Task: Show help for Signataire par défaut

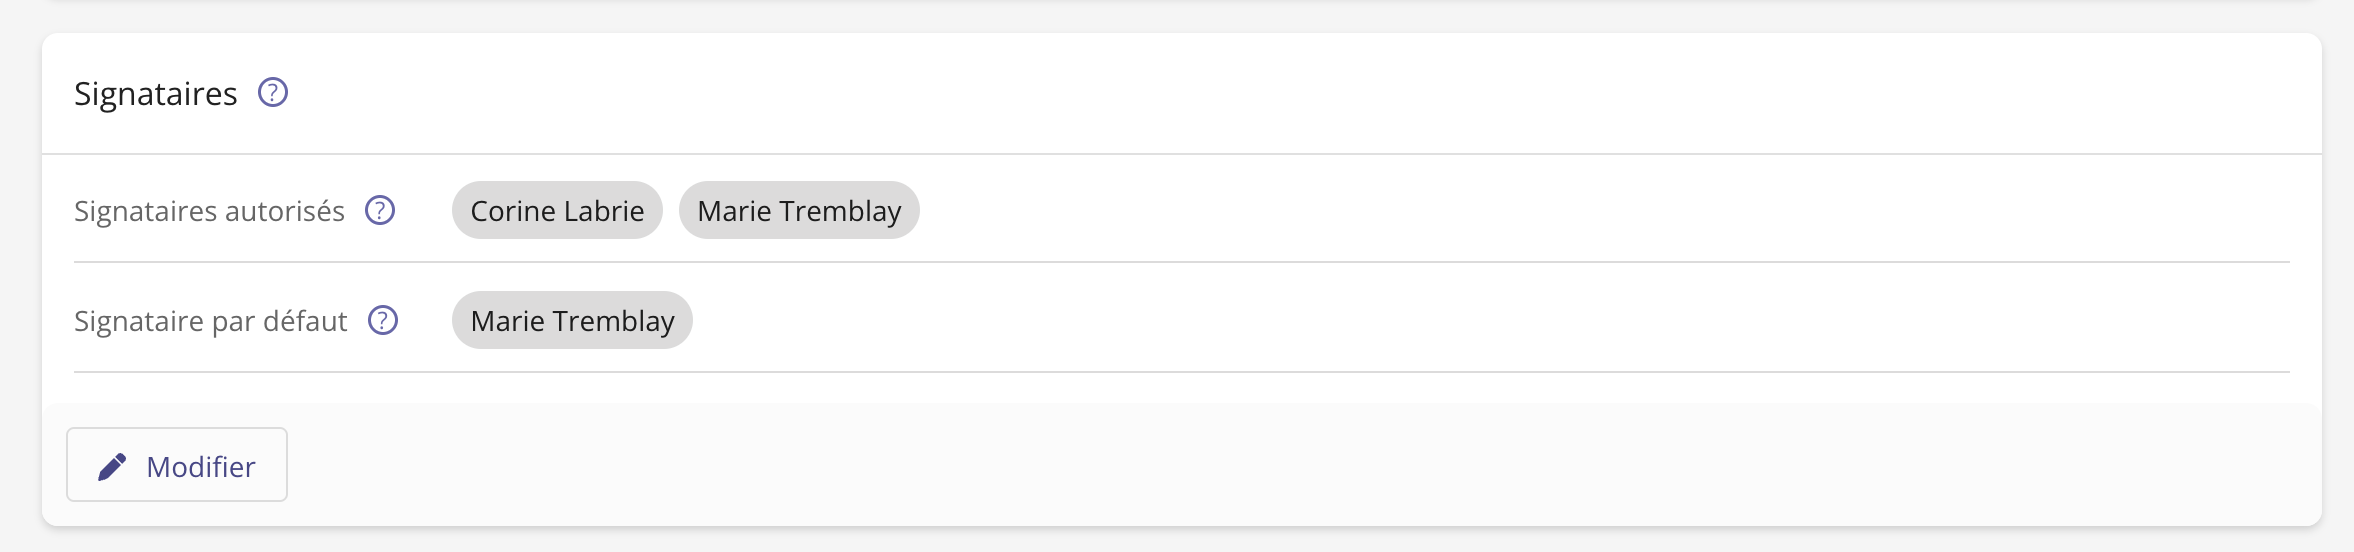Action: click(x=383, y=321)
